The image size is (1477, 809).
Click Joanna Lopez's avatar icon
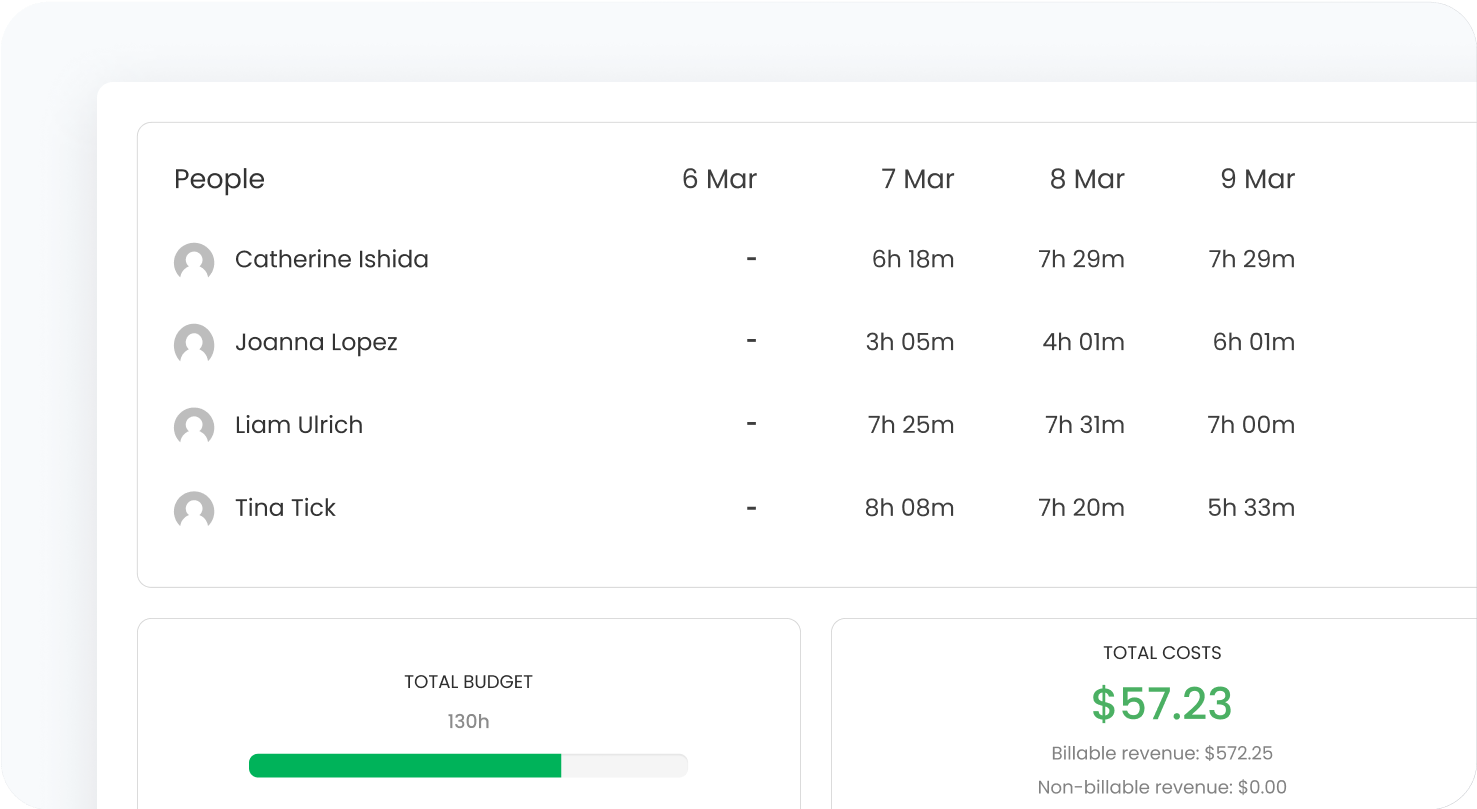[194, 345]
